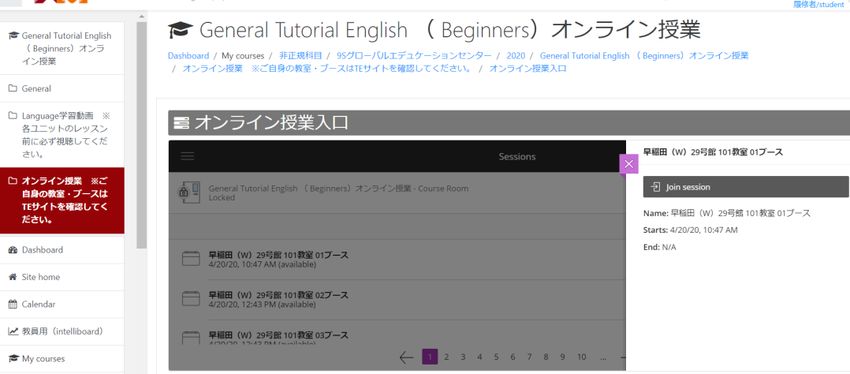Open General Tutorial English course in sidebar
This screenshot has height=374, width=850.
[62, 48]
